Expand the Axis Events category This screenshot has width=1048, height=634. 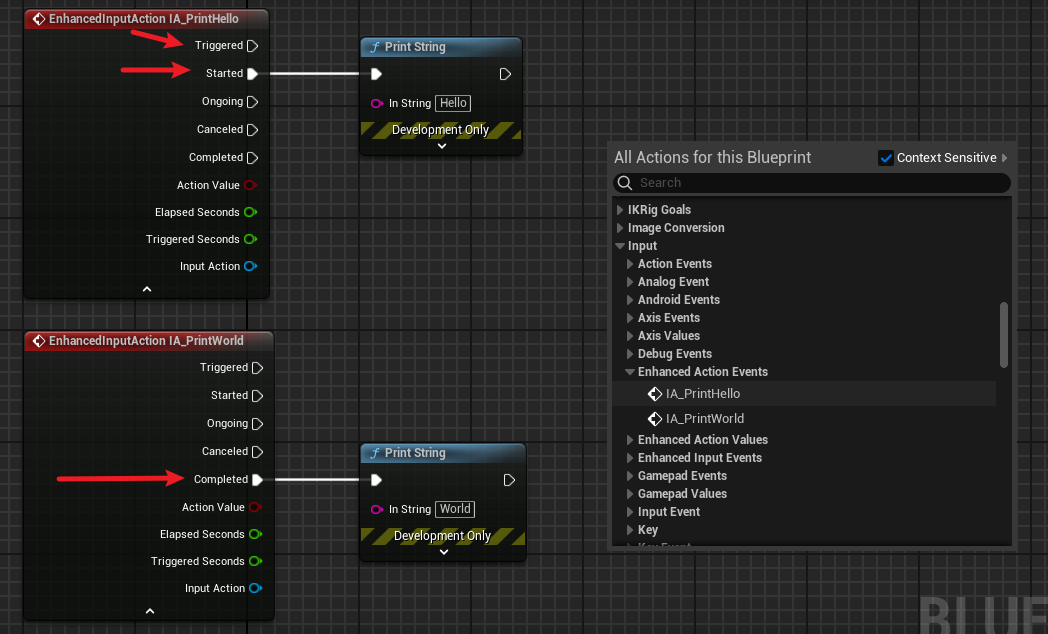[630, 318]
